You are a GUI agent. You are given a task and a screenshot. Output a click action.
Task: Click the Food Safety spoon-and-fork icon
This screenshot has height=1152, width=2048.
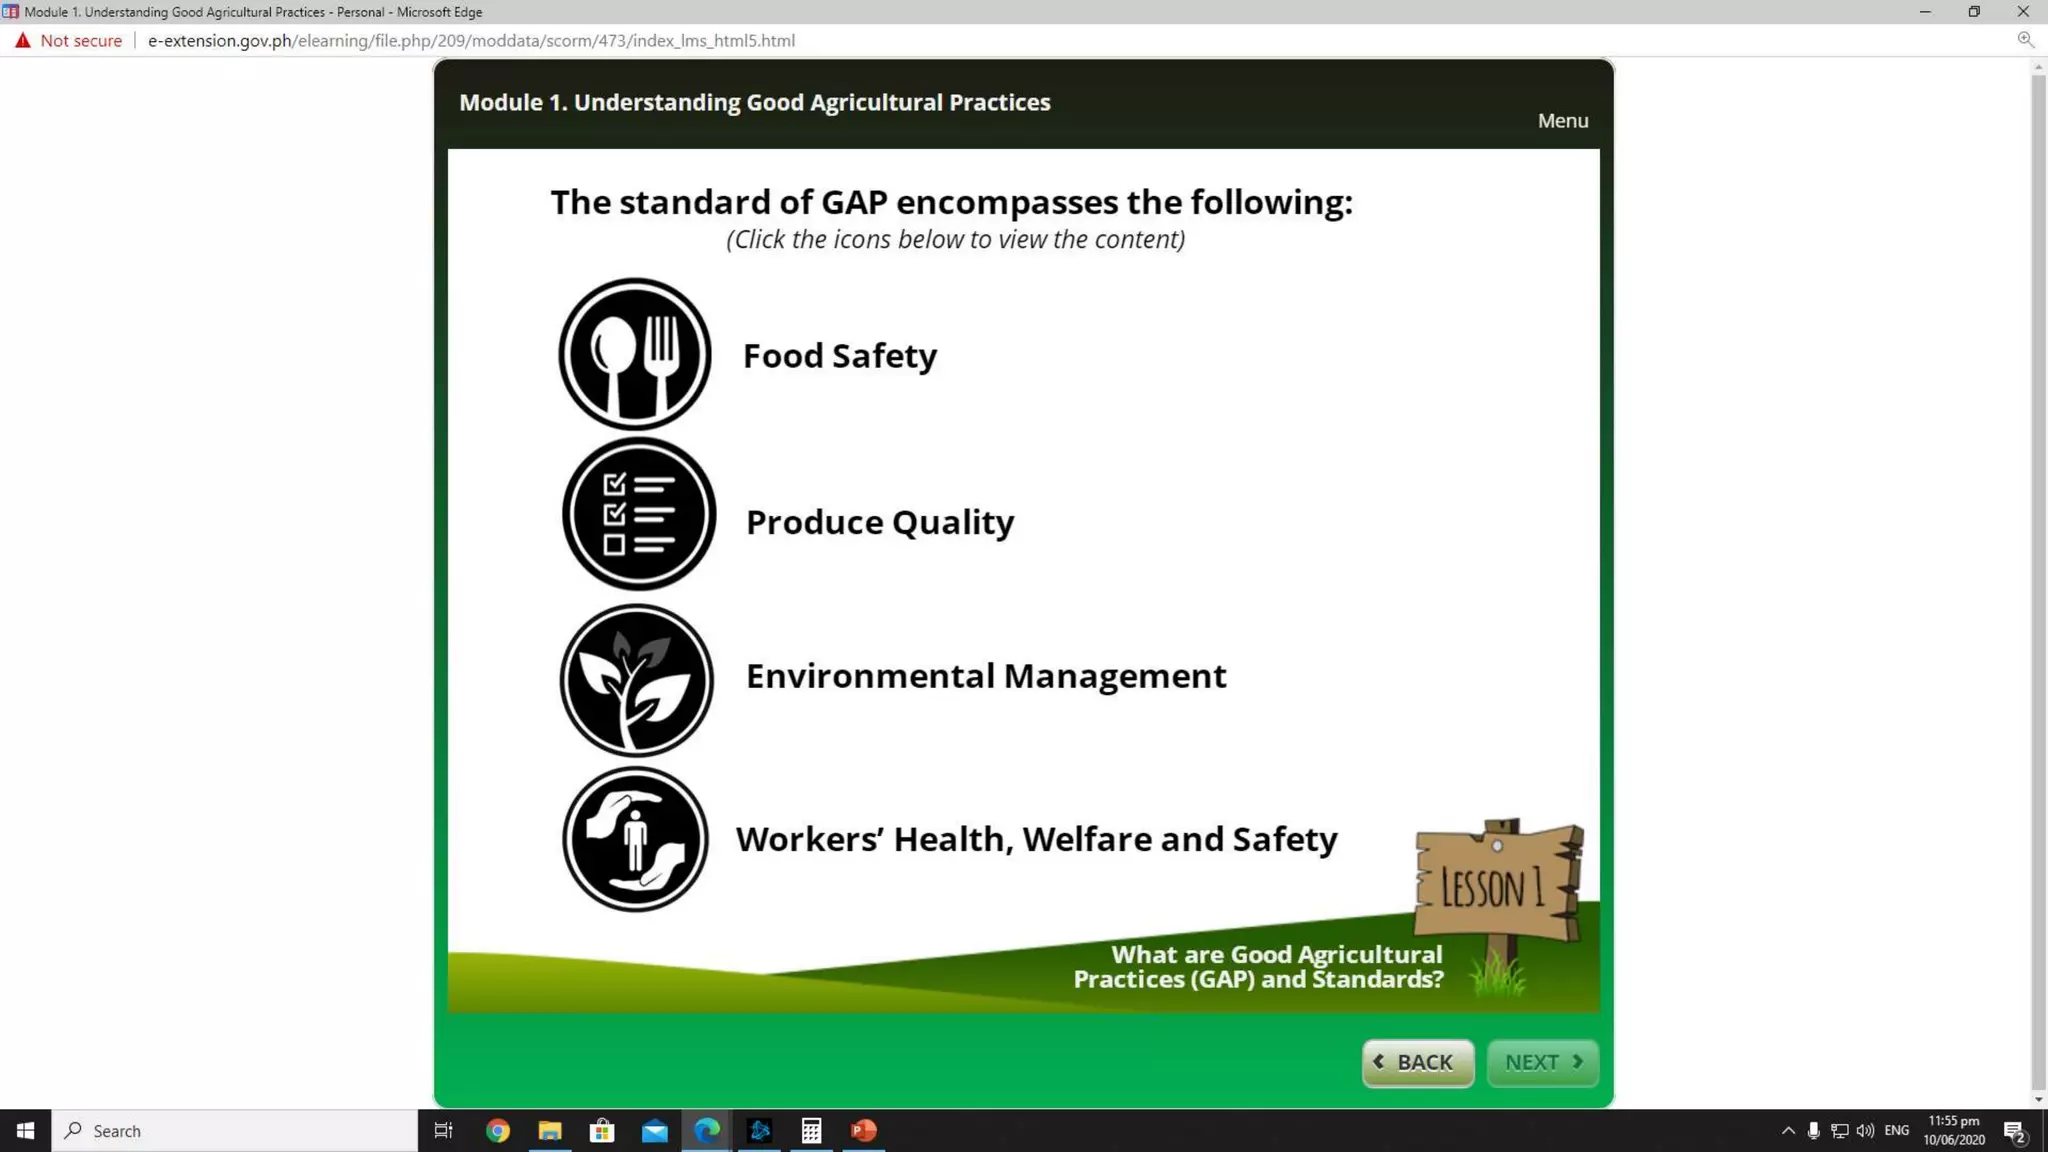click(x=634, y=354)
